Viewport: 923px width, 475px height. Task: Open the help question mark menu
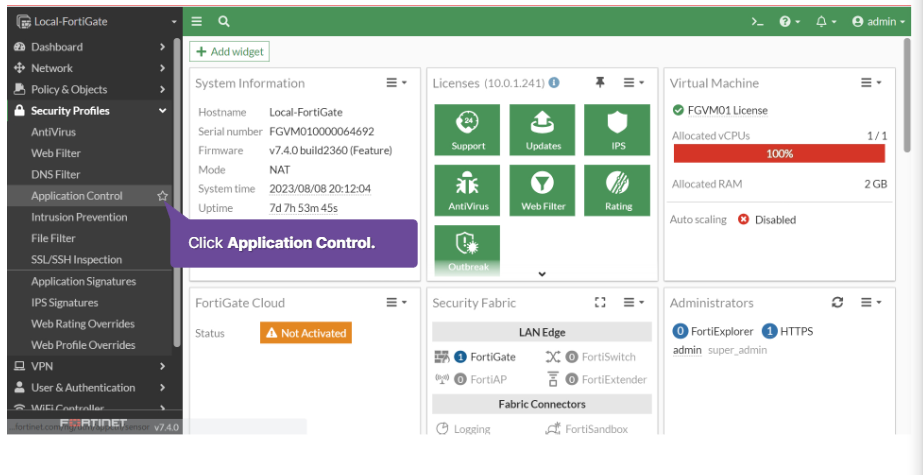(789, 22)
